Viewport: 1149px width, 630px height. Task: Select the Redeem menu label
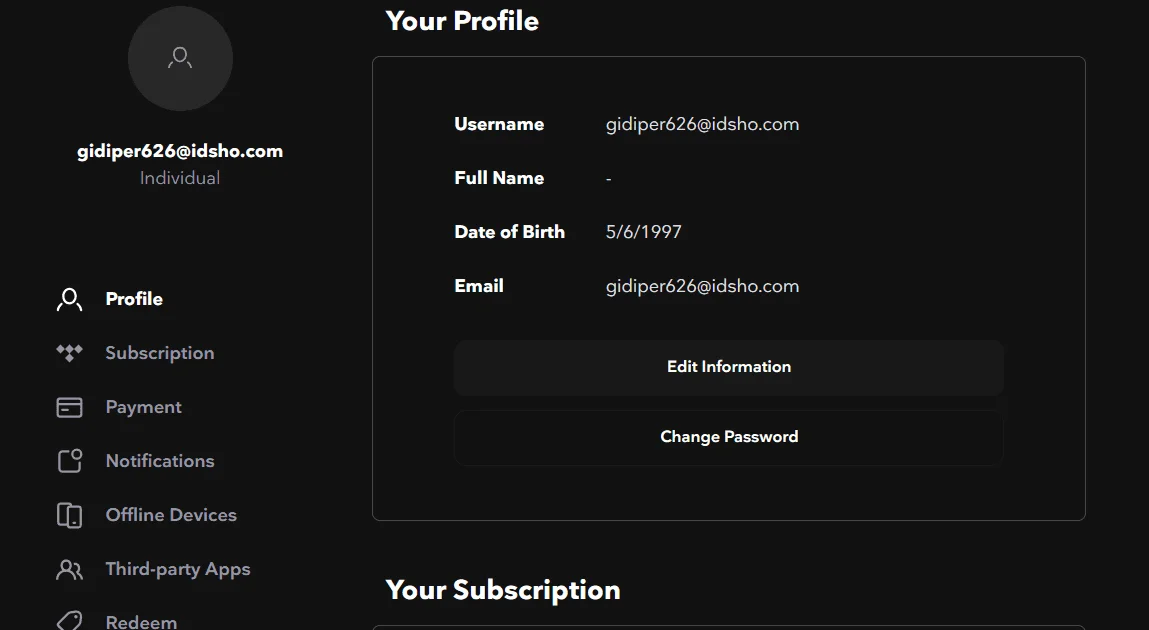point(141,622)
